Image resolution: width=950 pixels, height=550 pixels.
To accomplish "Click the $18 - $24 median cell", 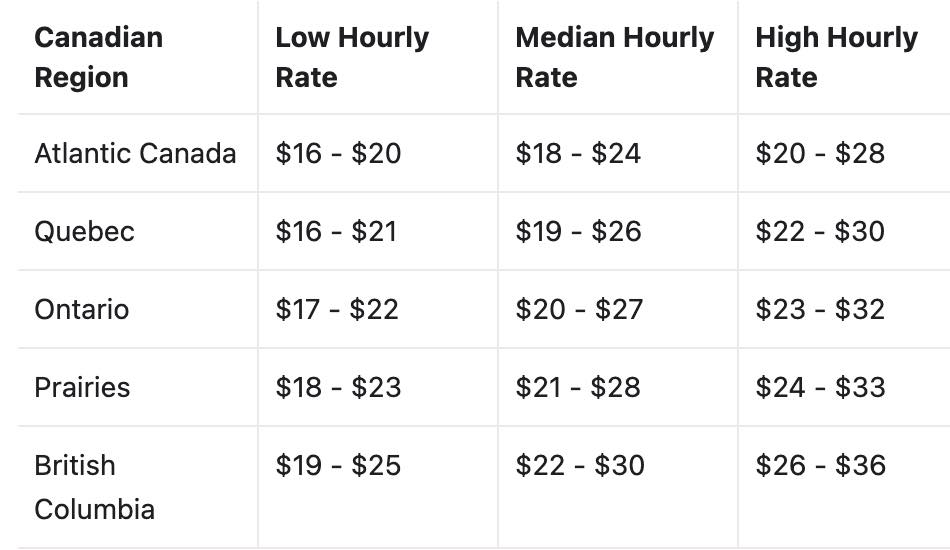I will pyautogui.click(x=578, y=154).
